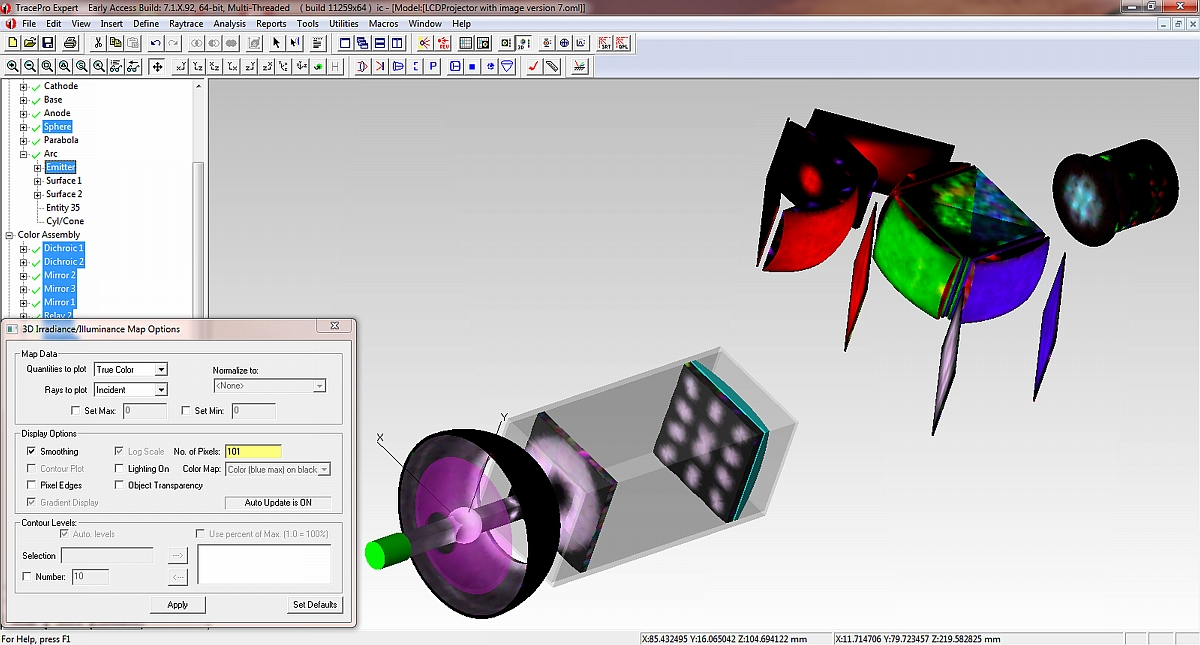Click the Apply button
Screen dimensions: 1200x645
point(178,605)
